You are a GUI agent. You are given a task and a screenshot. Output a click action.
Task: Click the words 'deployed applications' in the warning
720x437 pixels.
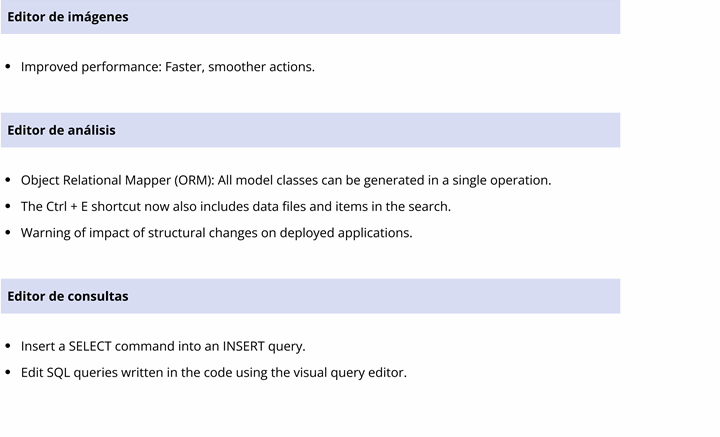click(x=346, y=233)
